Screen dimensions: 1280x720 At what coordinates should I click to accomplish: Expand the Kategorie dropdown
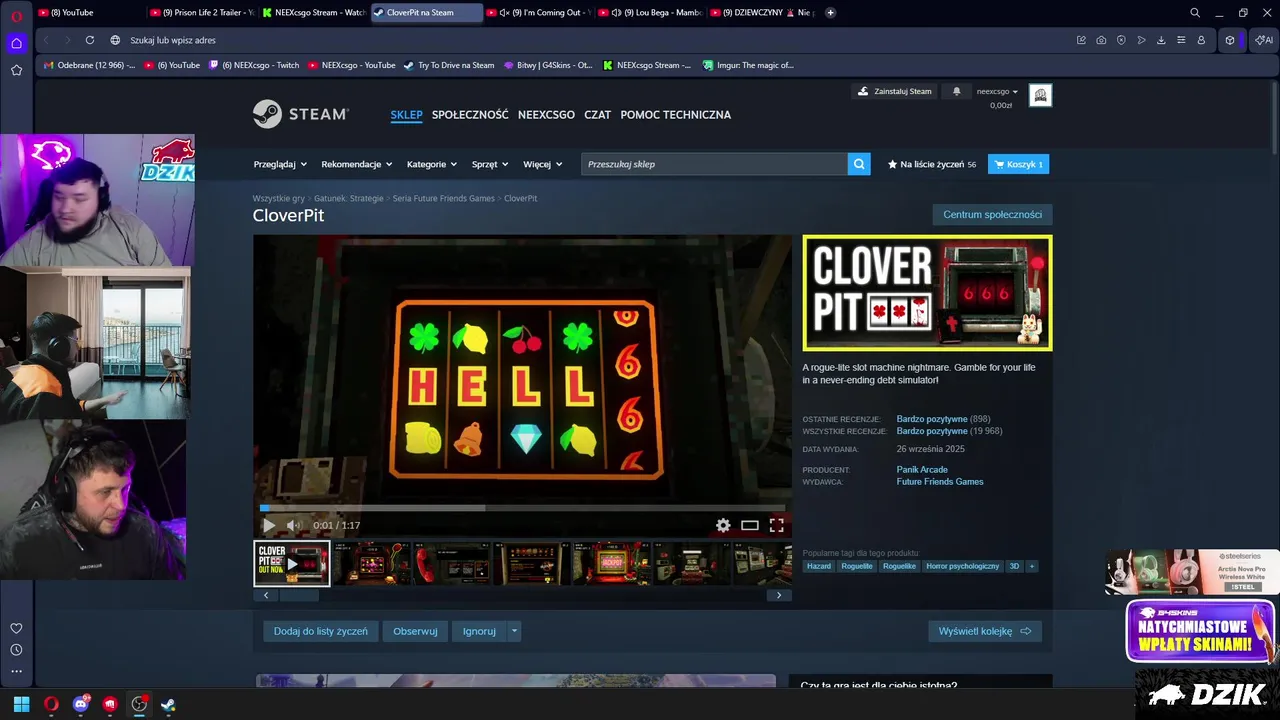point(432,164)
